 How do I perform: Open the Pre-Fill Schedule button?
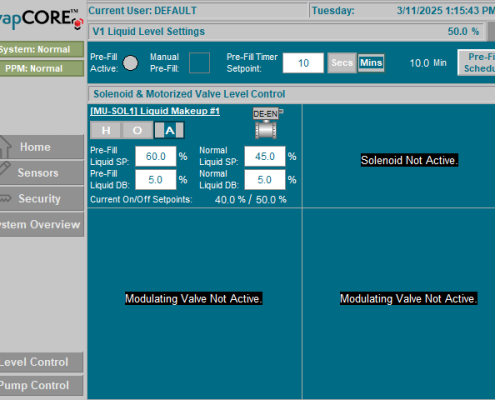477,63
